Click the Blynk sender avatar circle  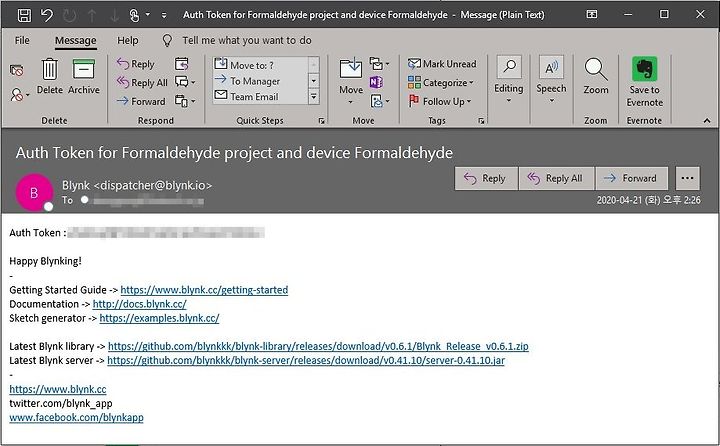click(x=34, y=192)
